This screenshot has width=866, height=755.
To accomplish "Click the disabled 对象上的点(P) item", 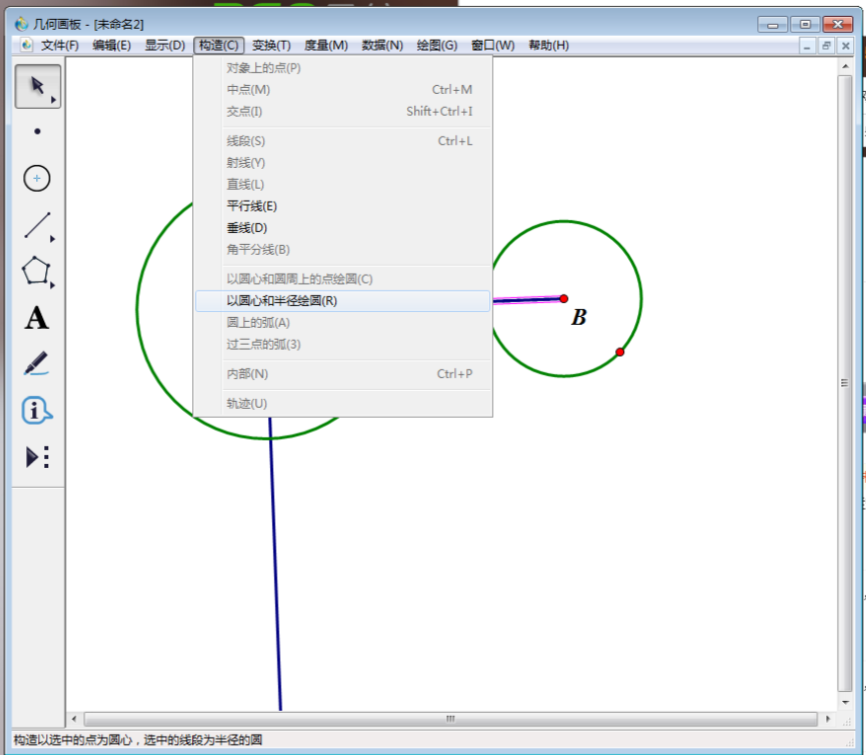I will point(342,68).
